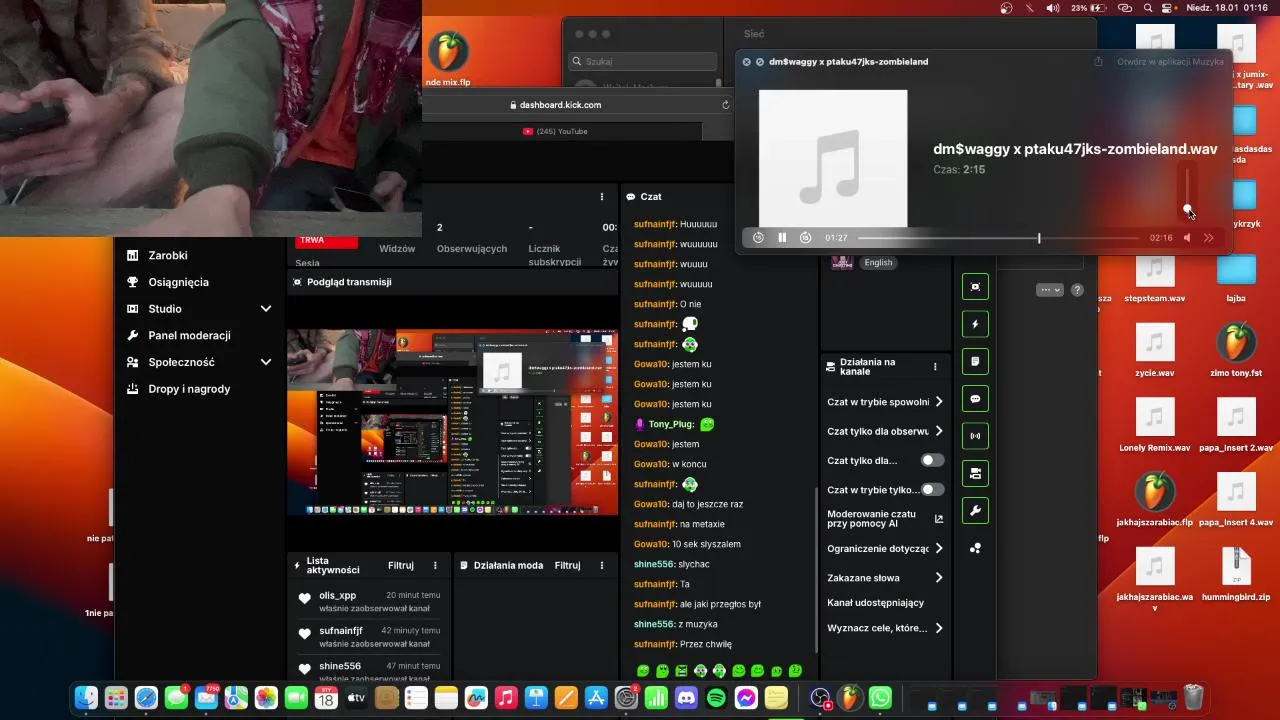
Task: Click the English language tag
Action: (878, 263)
